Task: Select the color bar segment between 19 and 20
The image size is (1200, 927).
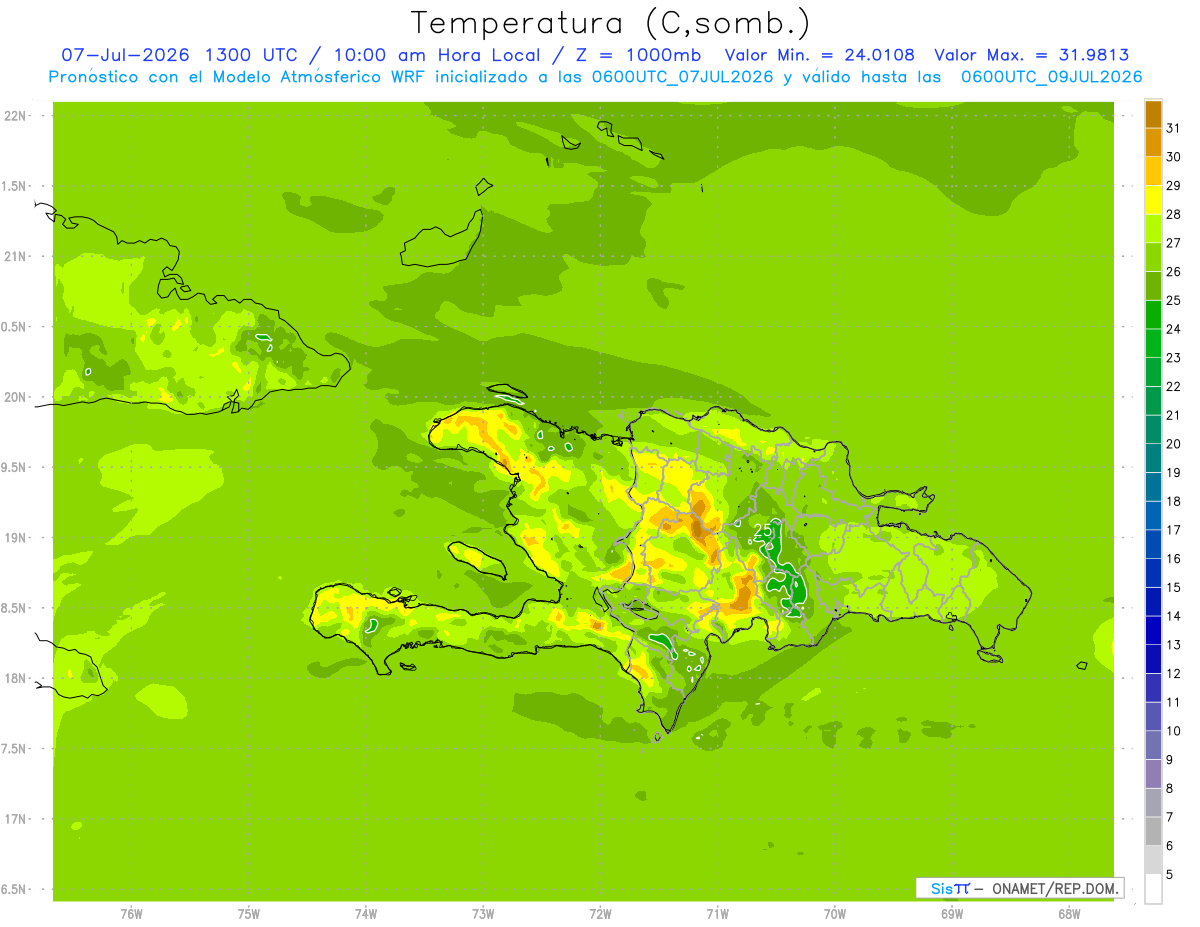Action: click(x=1153, y=458)
